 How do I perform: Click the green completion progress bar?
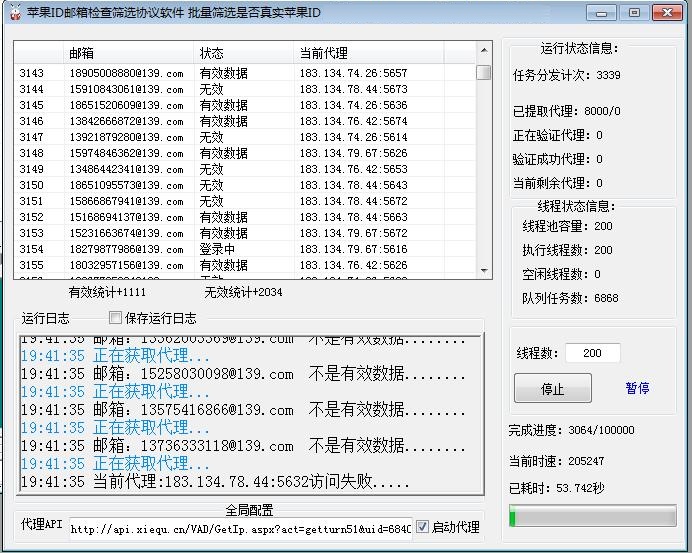(x=590, y=517)
